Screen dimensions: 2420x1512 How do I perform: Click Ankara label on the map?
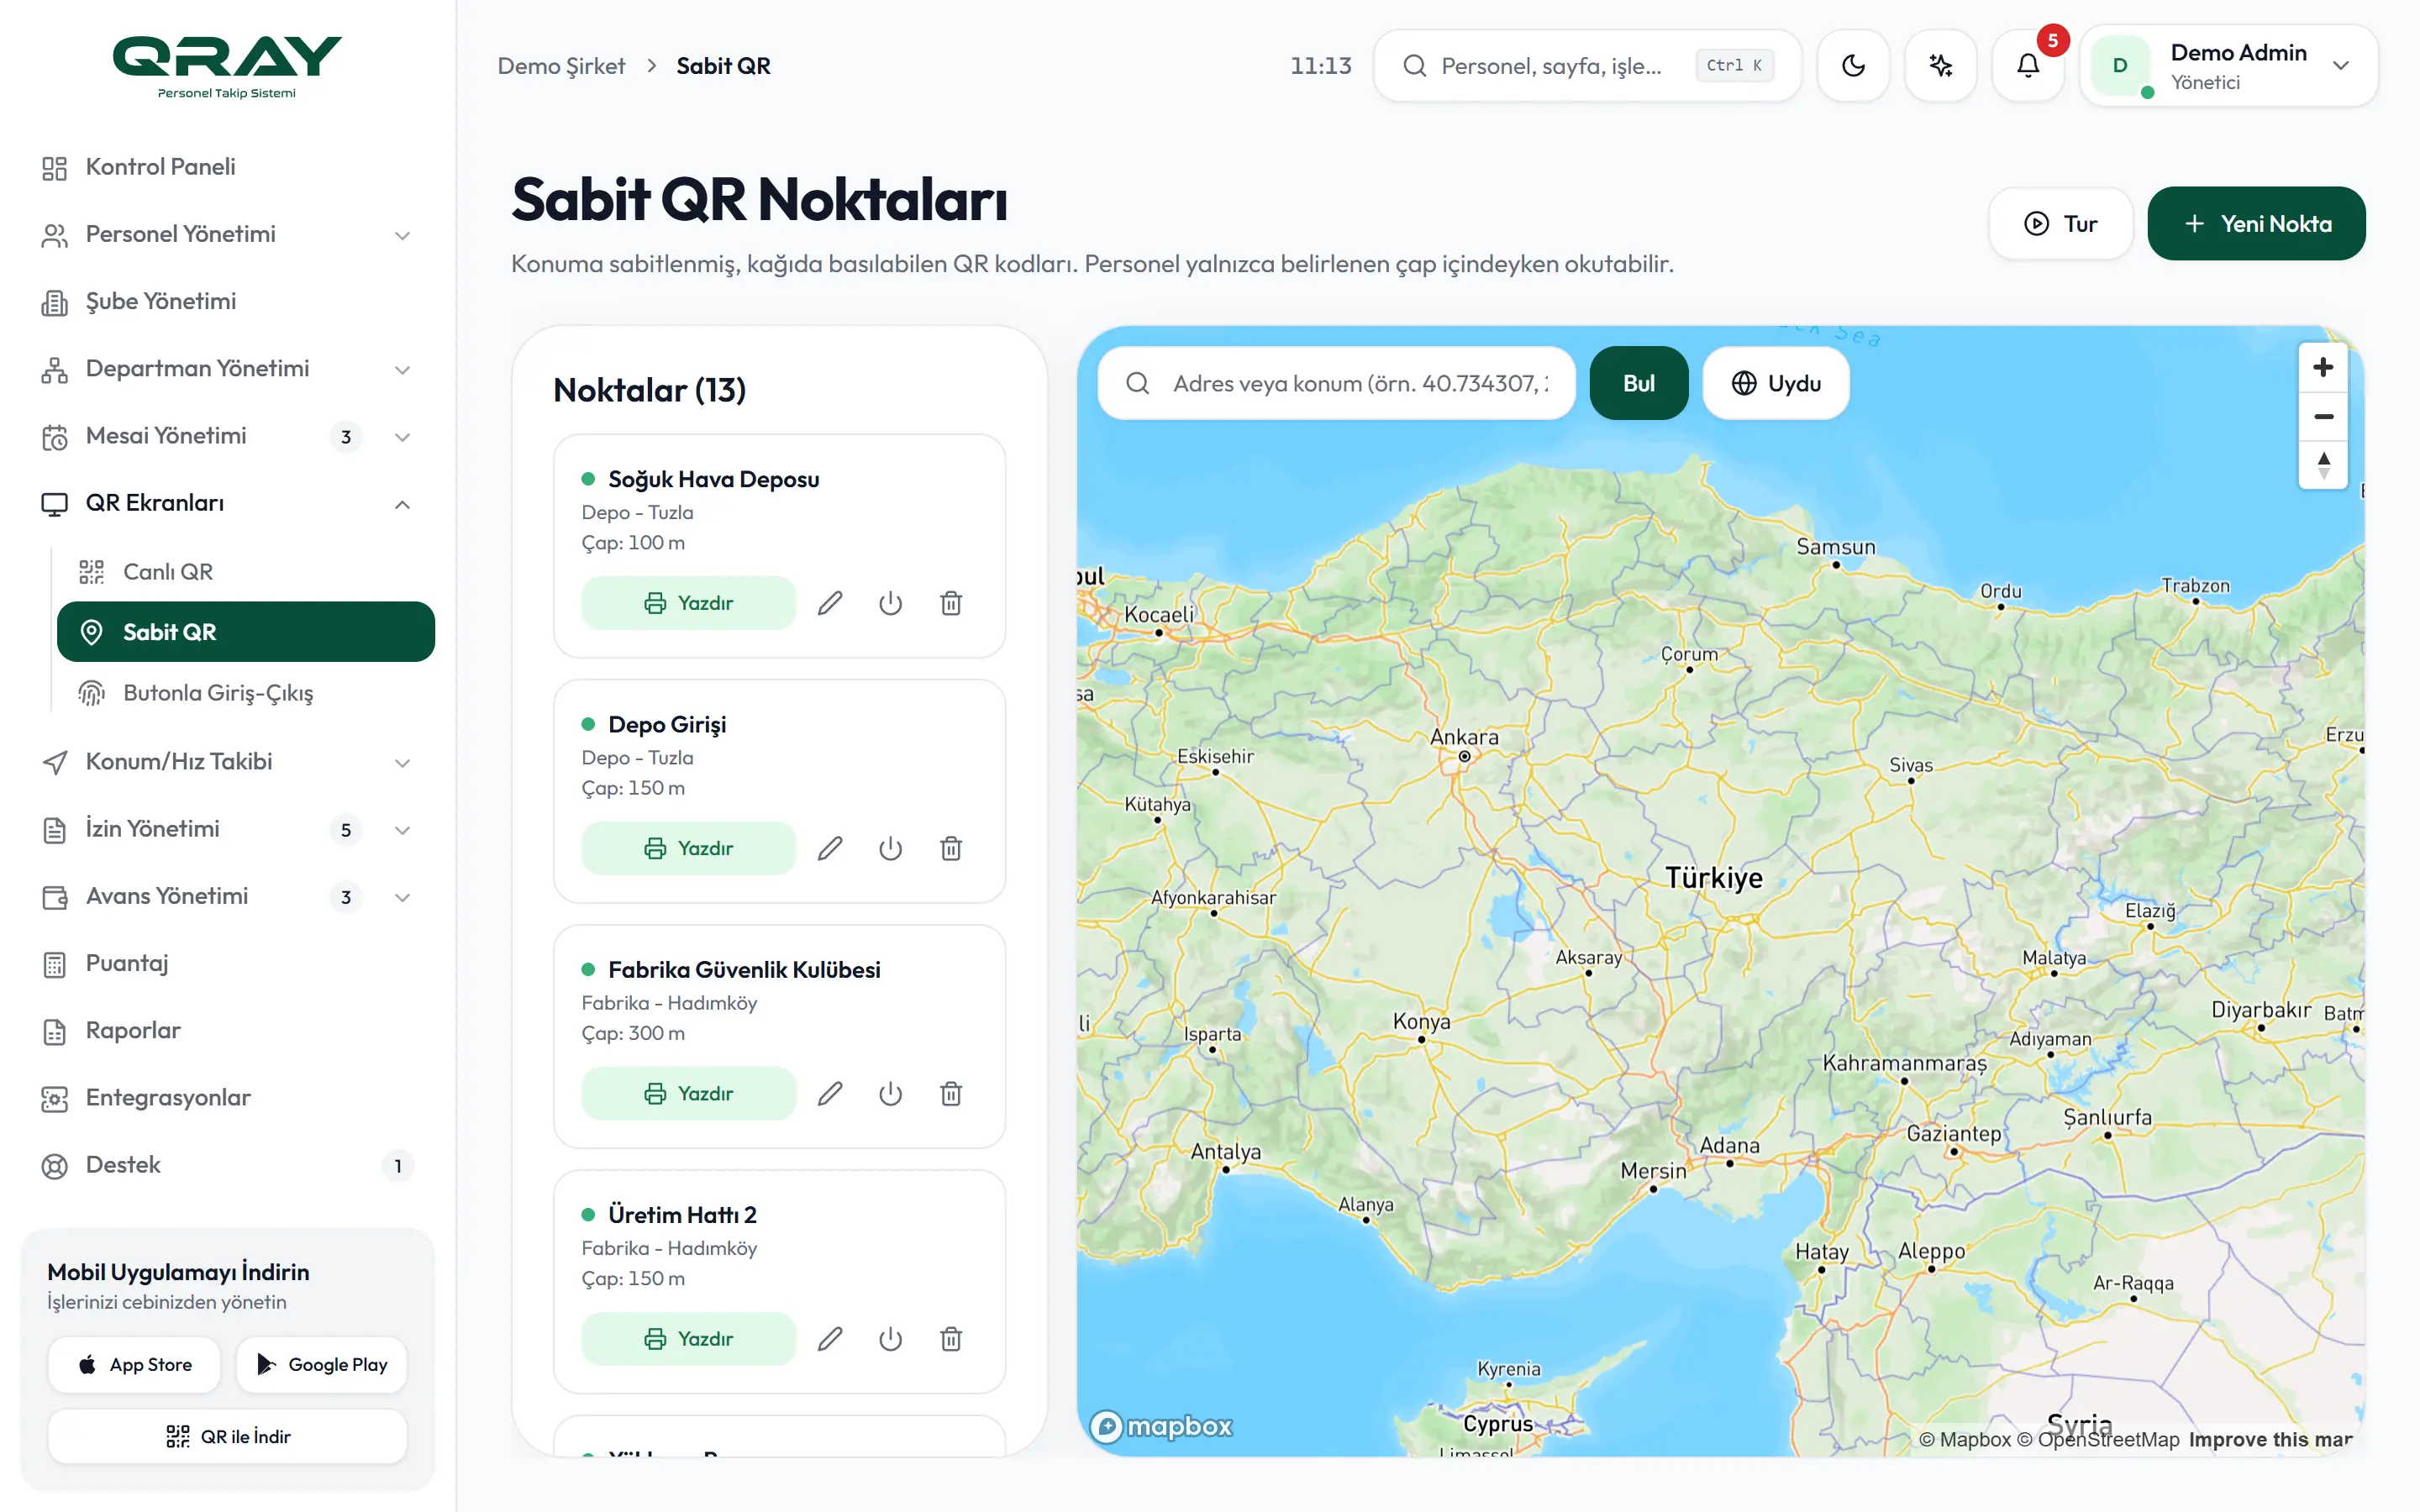[x=1464, y=738]
